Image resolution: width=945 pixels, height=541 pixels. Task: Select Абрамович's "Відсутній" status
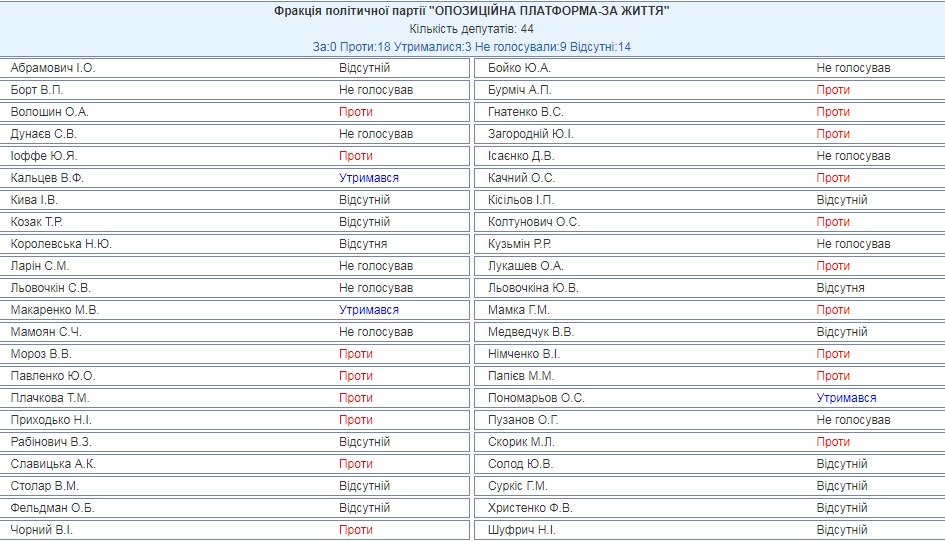365,68
